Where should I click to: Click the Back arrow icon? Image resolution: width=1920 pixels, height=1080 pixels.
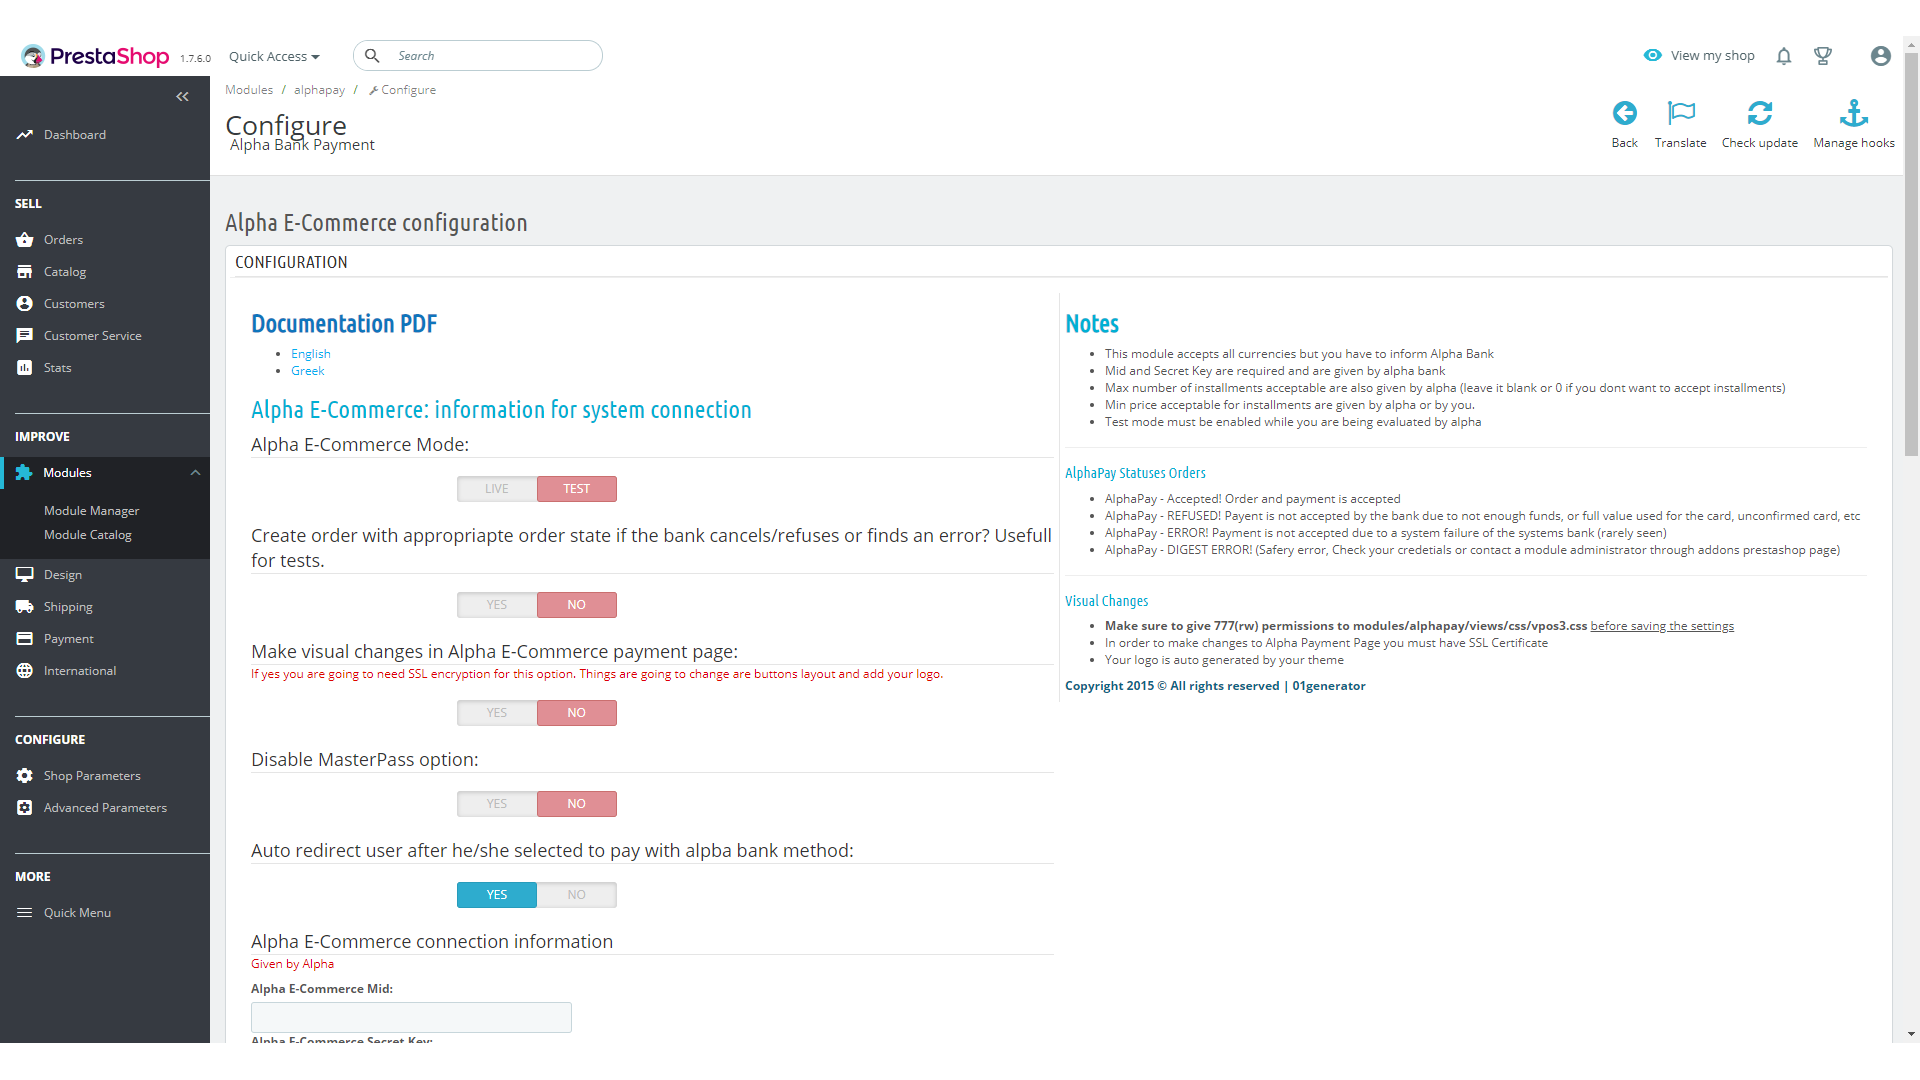coord(1624,113)
